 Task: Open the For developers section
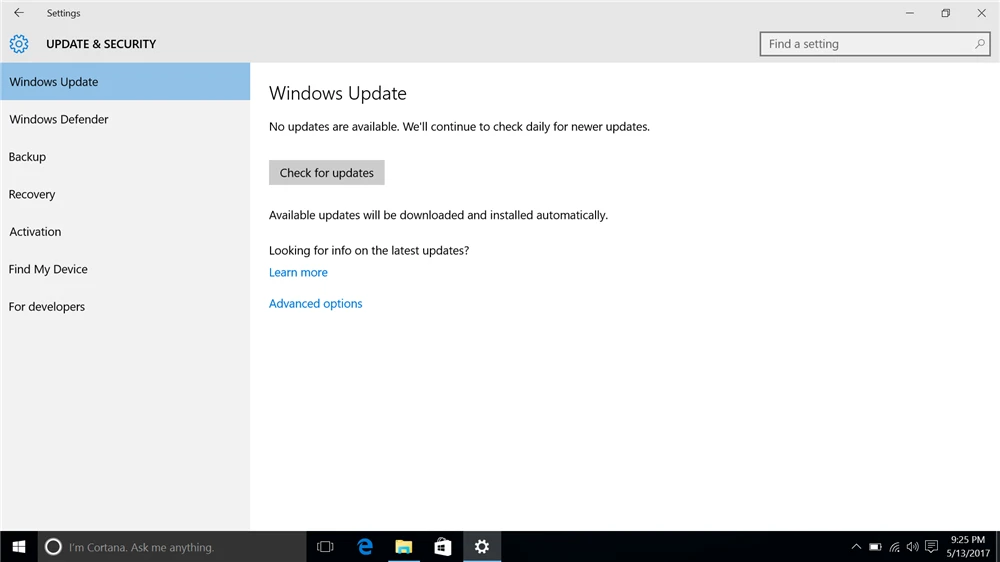pos(125,307)
